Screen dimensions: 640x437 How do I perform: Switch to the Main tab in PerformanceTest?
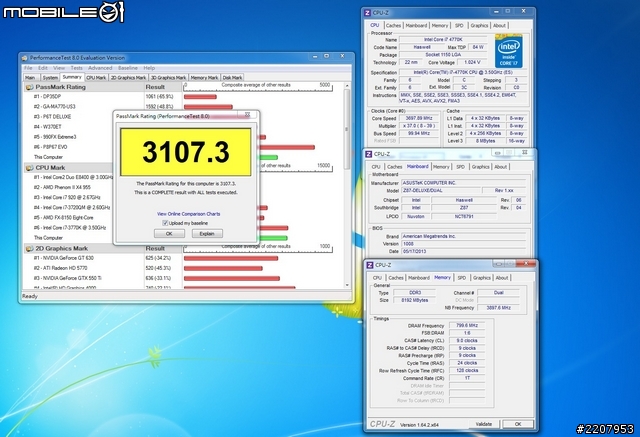click(x=30, y=78)
